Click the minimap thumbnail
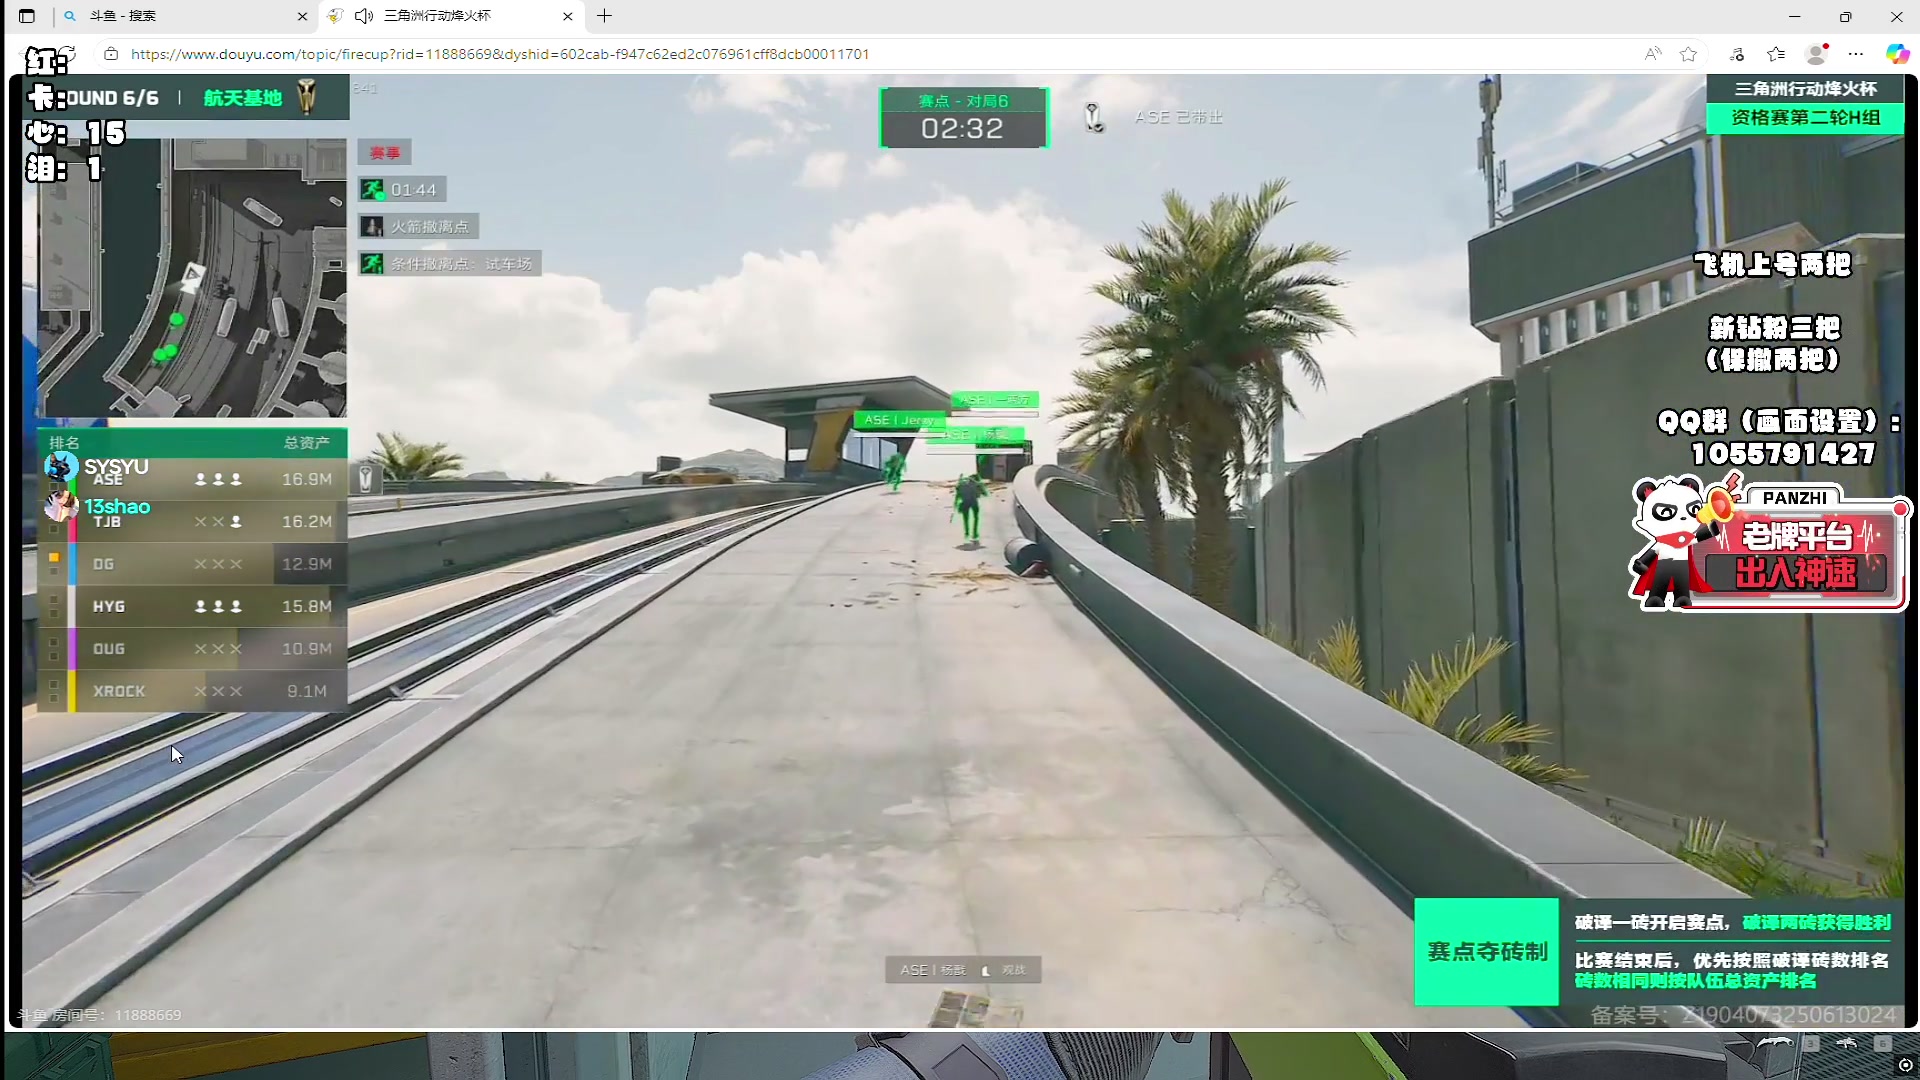1920x1080 pixels. click(x=192, y=278)
